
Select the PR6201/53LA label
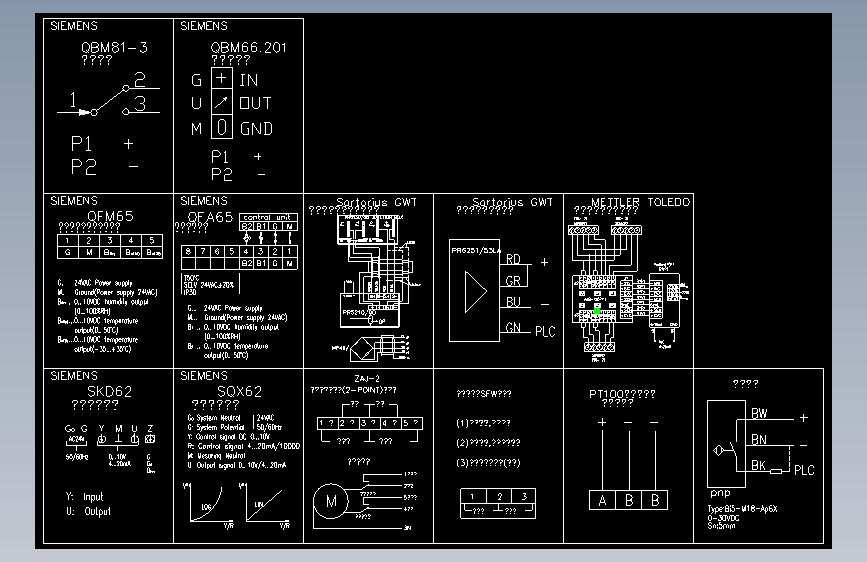click(476, 251)
